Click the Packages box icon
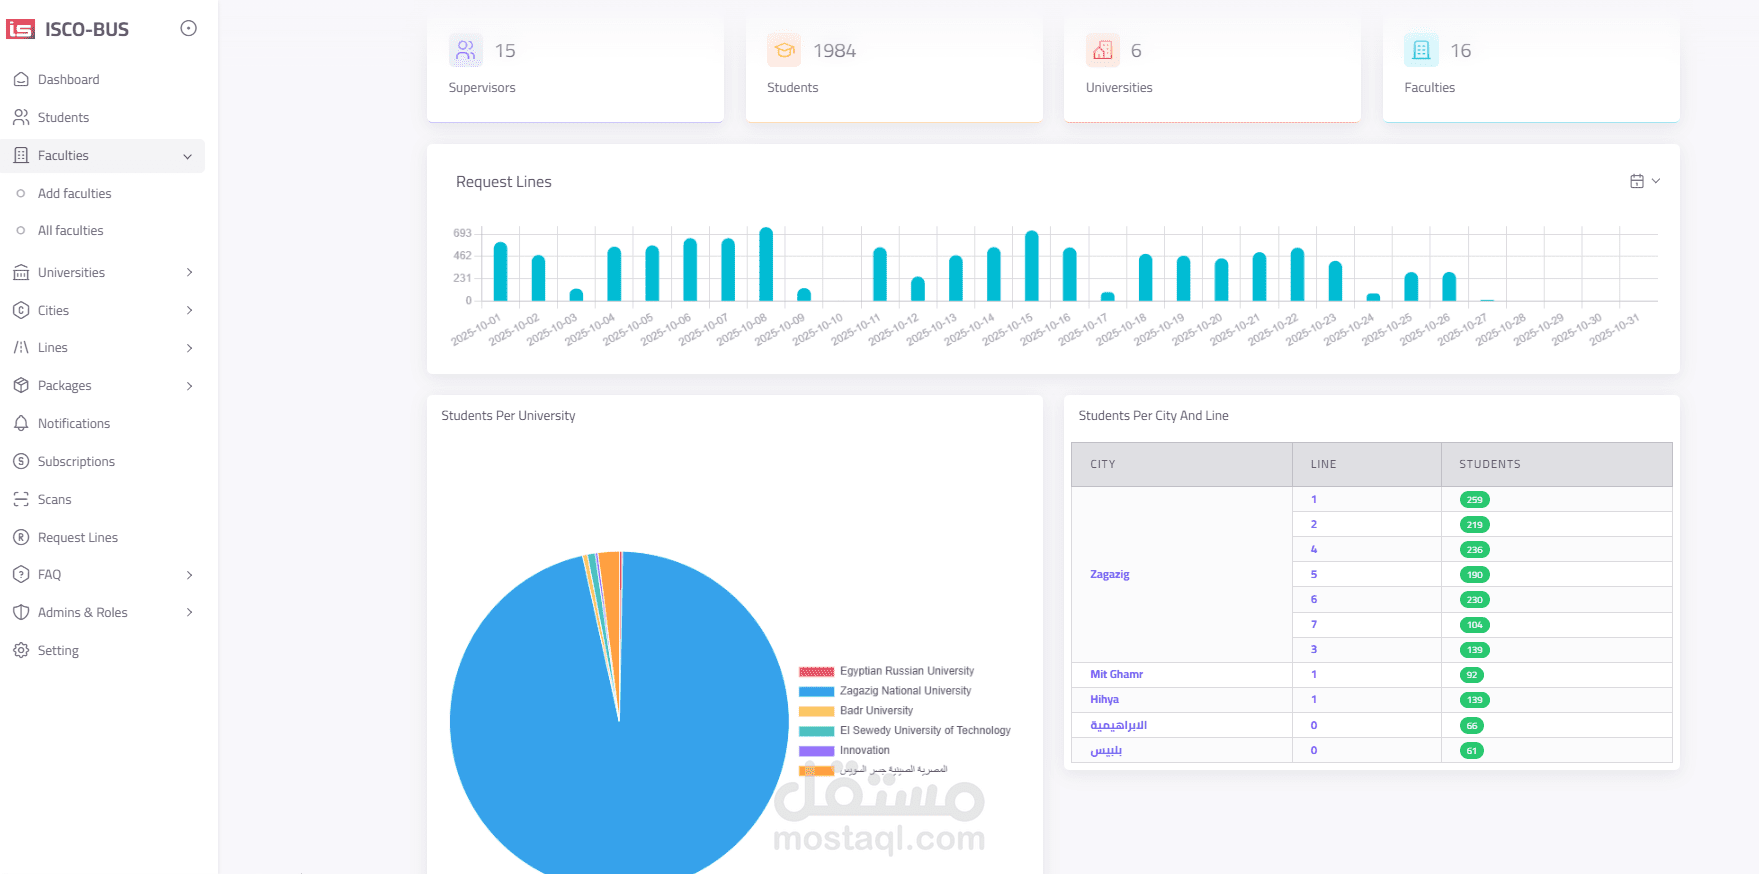 (21, 386)
